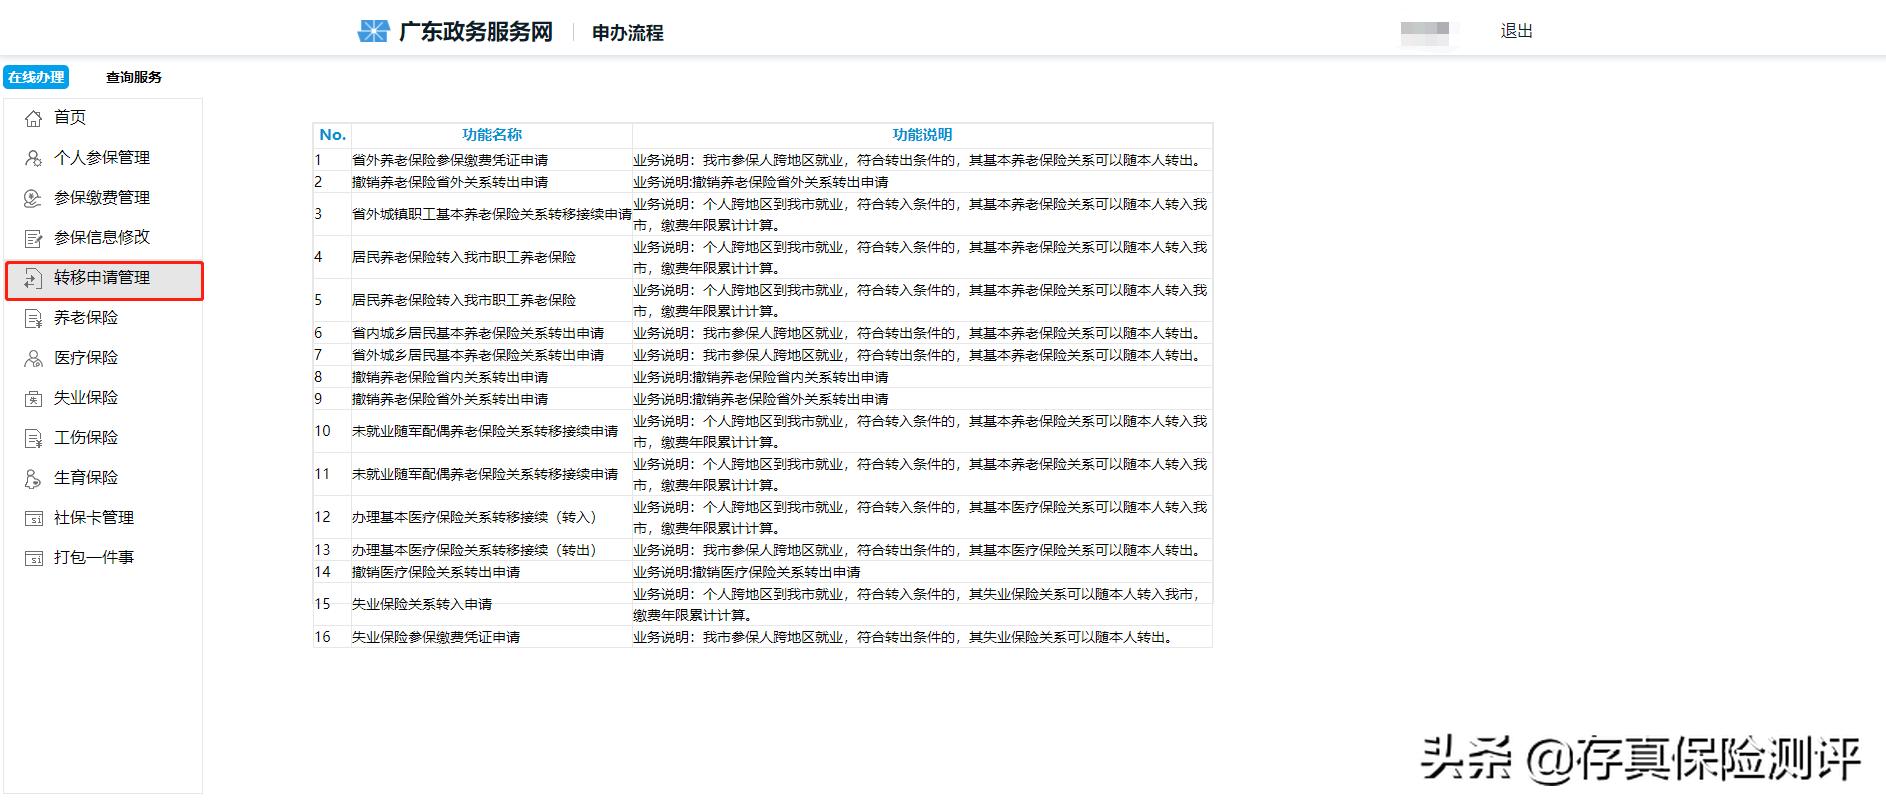The image size is (1886, 807).
Task: Click the 打包一件事 icon
Action: coord(33,558)
